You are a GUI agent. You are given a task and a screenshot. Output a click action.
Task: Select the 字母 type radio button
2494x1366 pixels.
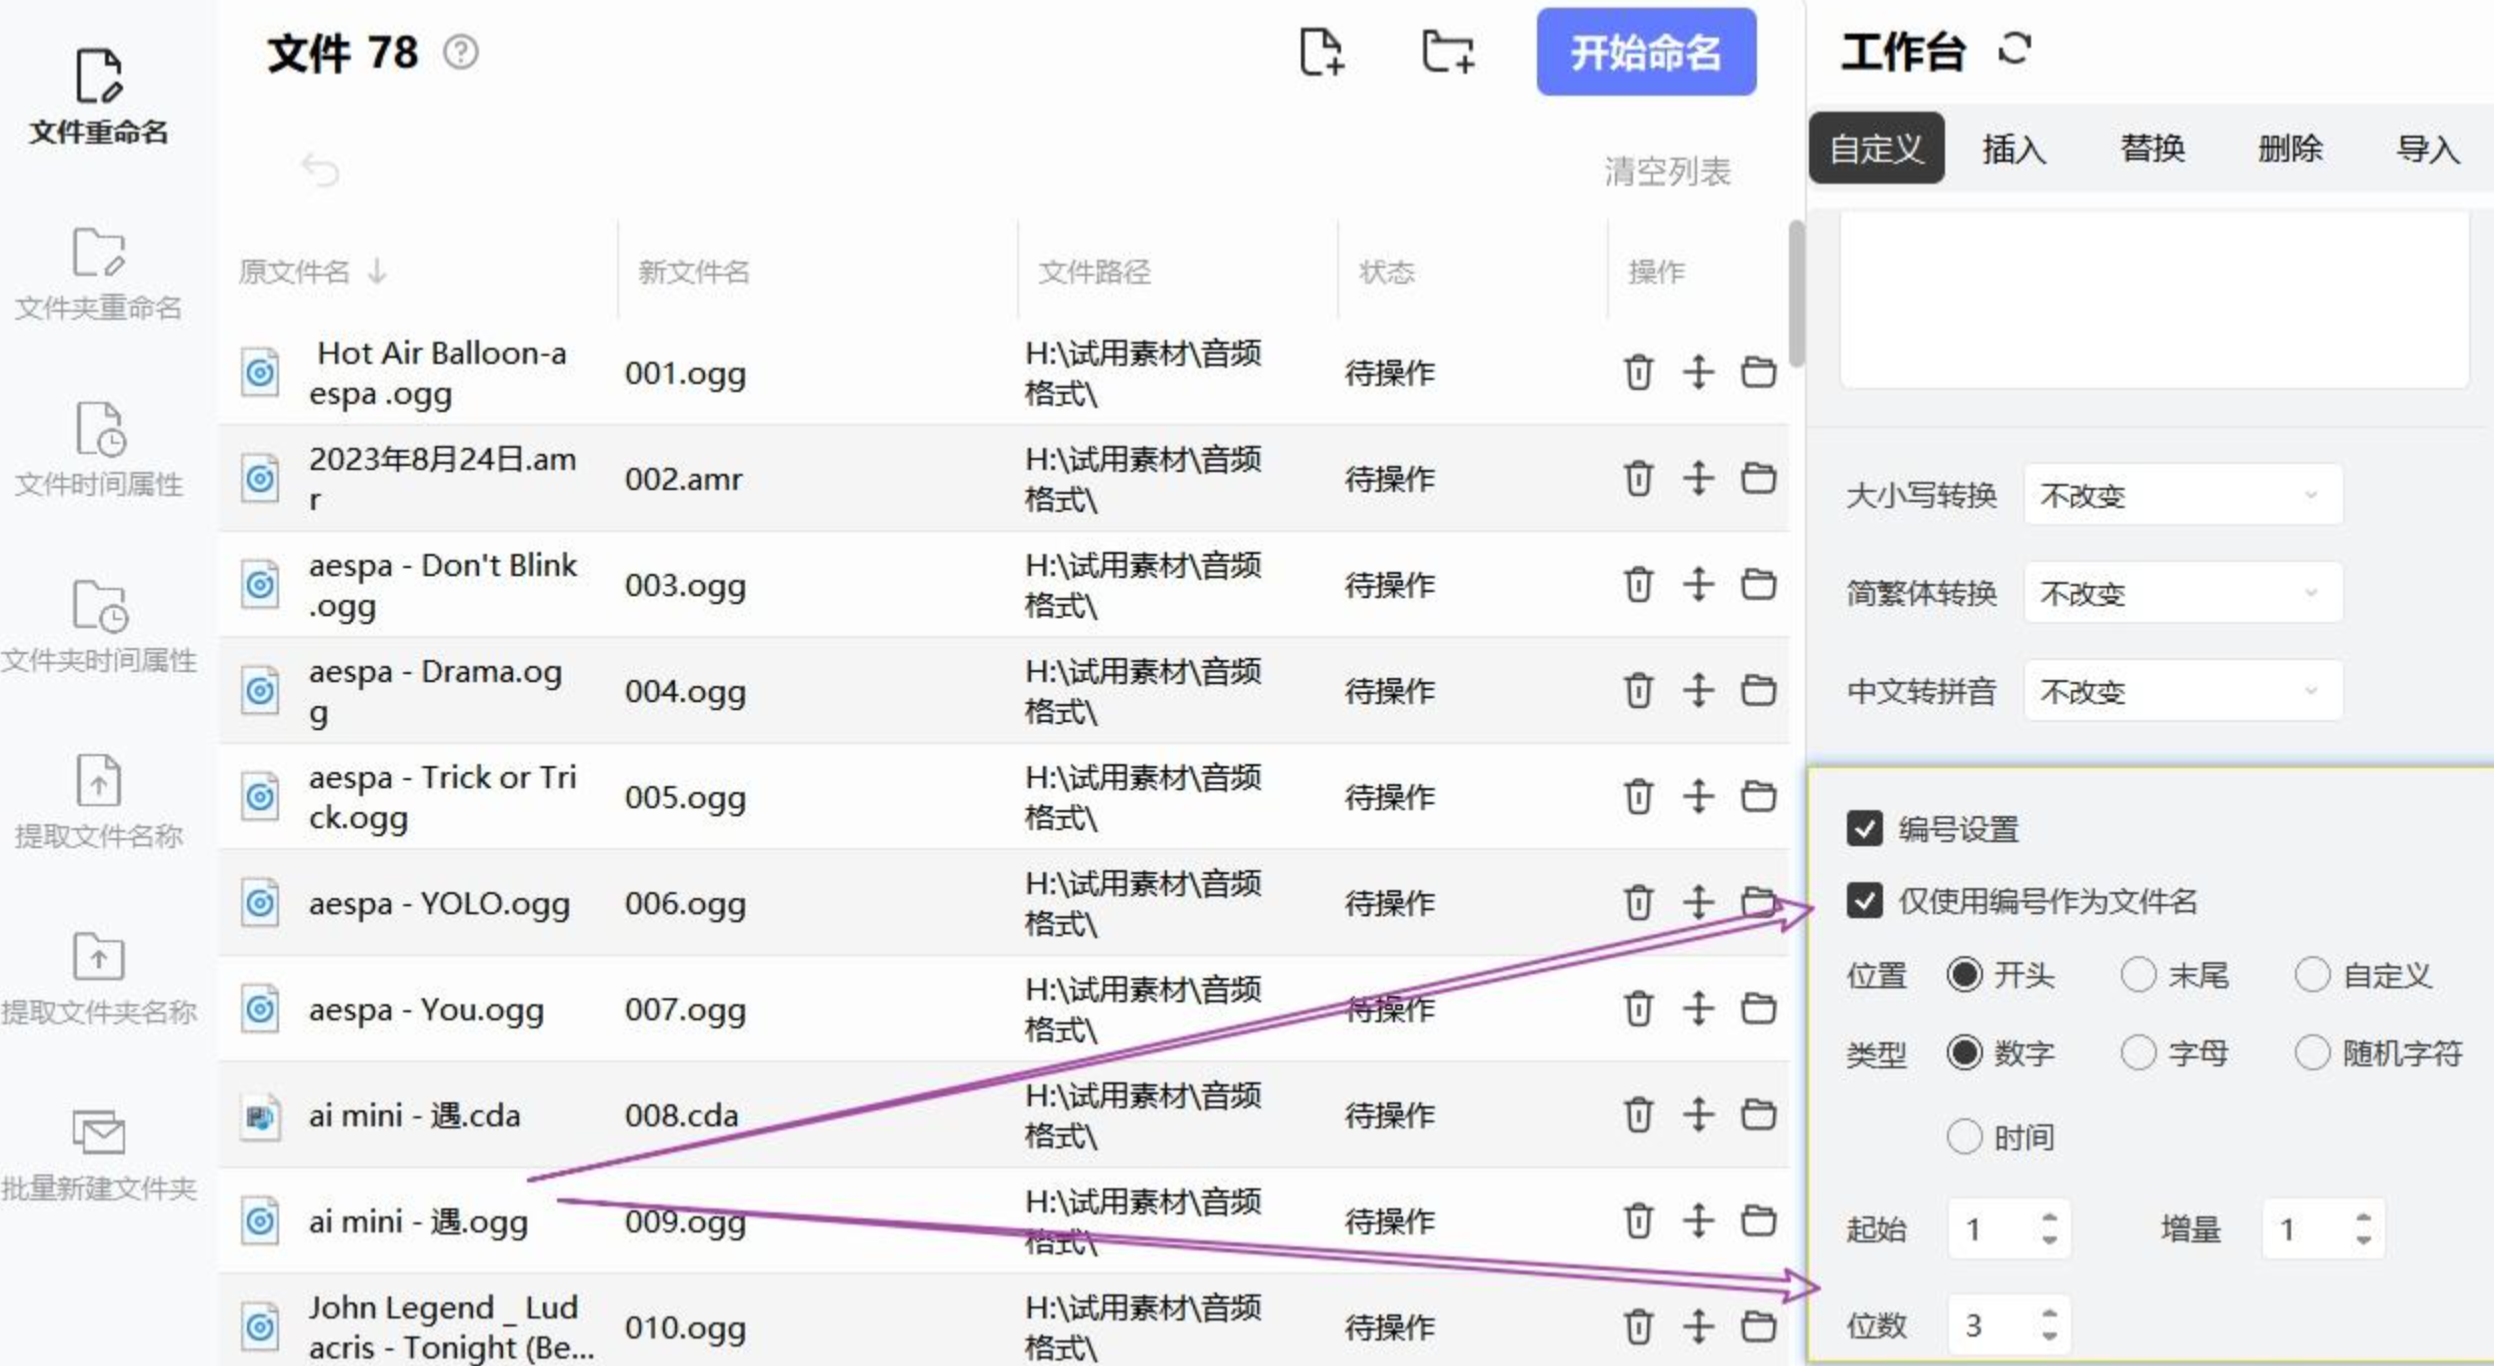tap(2138, 1052)
